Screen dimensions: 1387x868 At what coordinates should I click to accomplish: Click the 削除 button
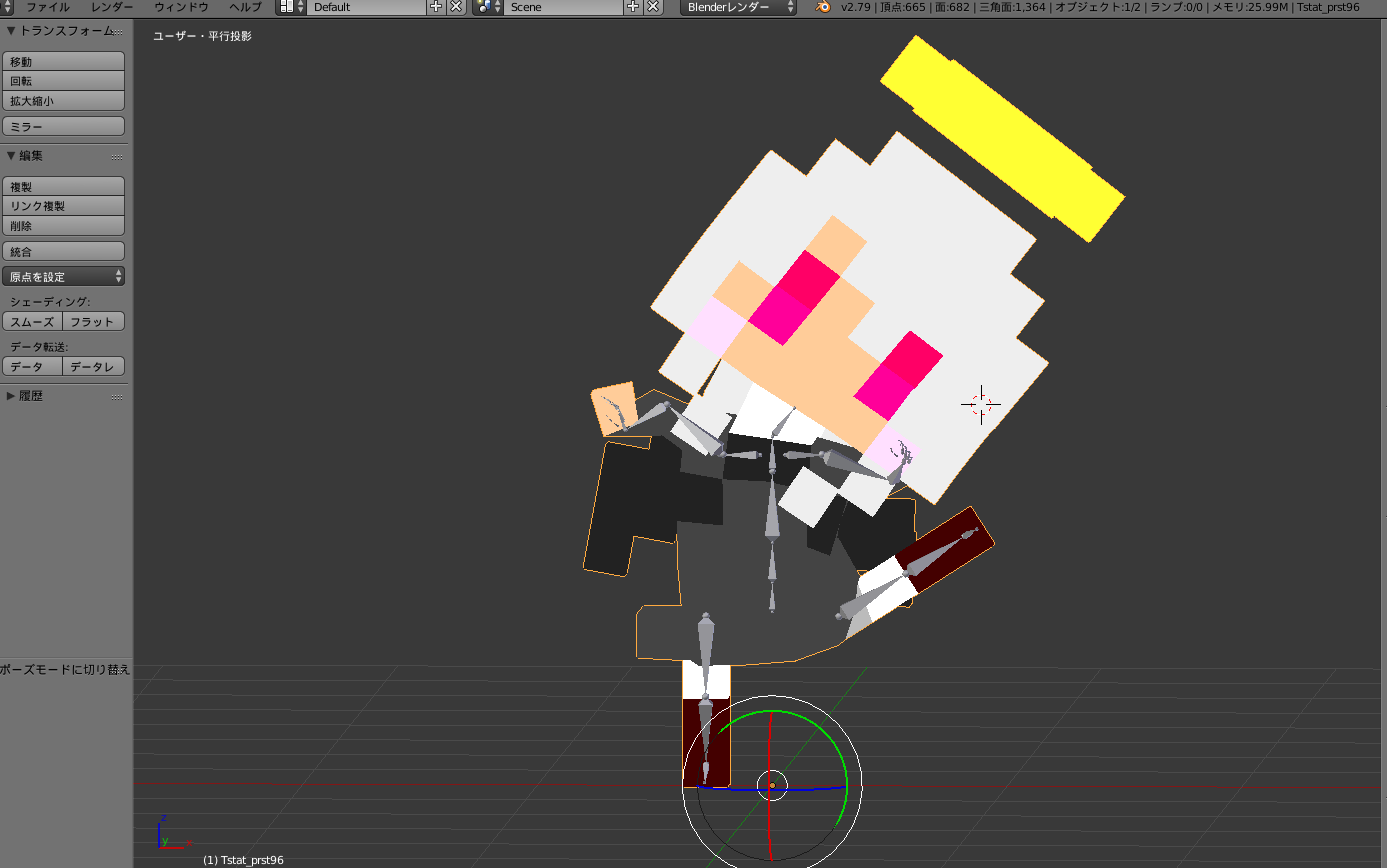[x=64, y=226]
